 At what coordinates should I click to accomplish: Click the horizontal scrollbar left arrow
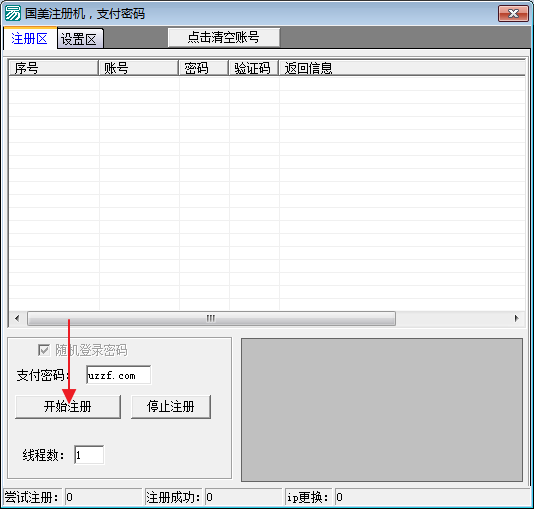(17, 319)
